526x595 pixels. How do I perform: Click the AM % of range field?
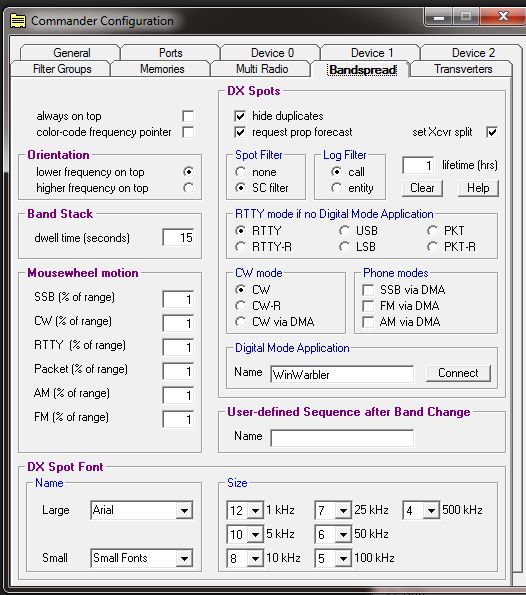point(178,395)
